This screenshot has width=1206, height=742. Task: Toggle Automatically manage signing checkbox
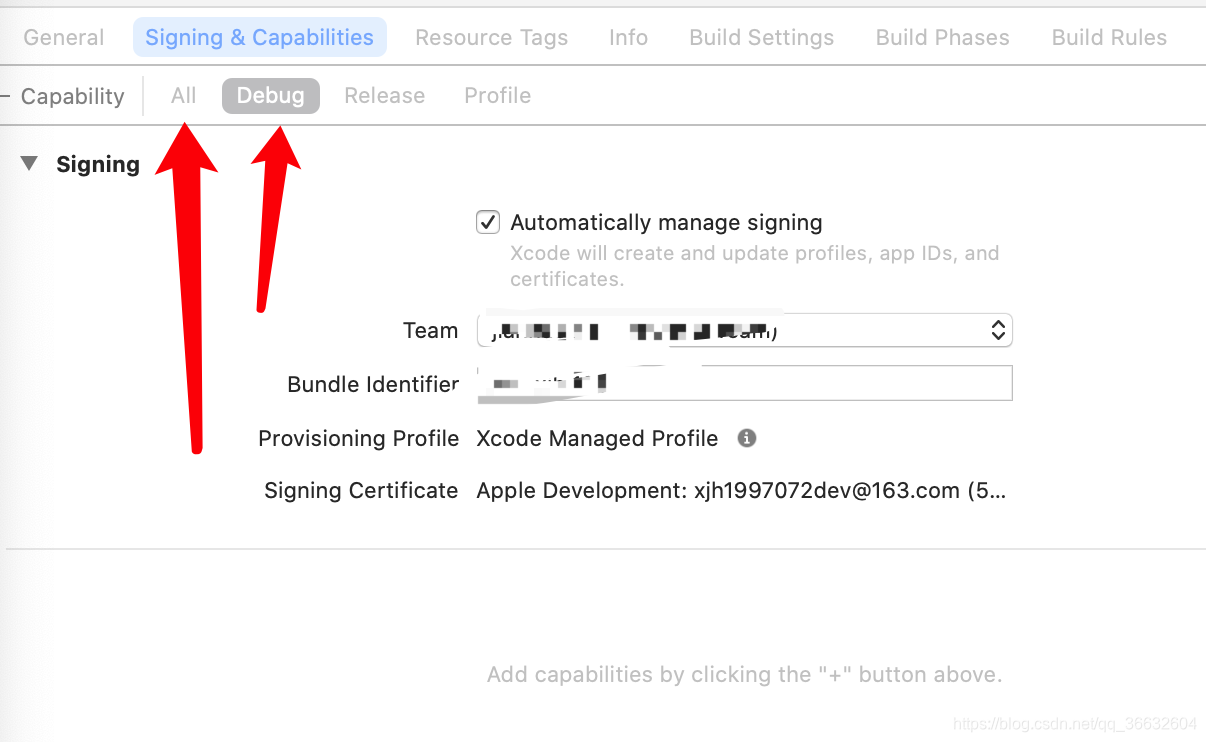(487, 222)
